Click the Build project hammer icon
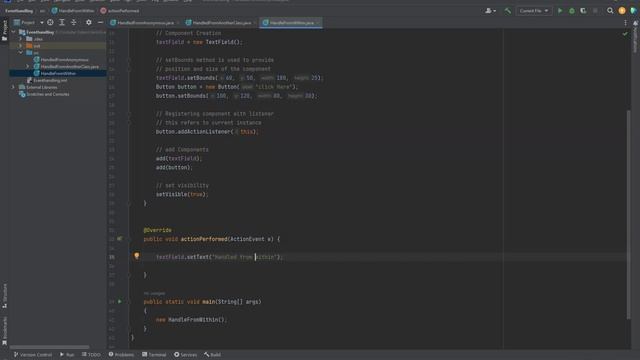Image resolution: width=640 pixels, height=360 pixels. coord(508,11)
